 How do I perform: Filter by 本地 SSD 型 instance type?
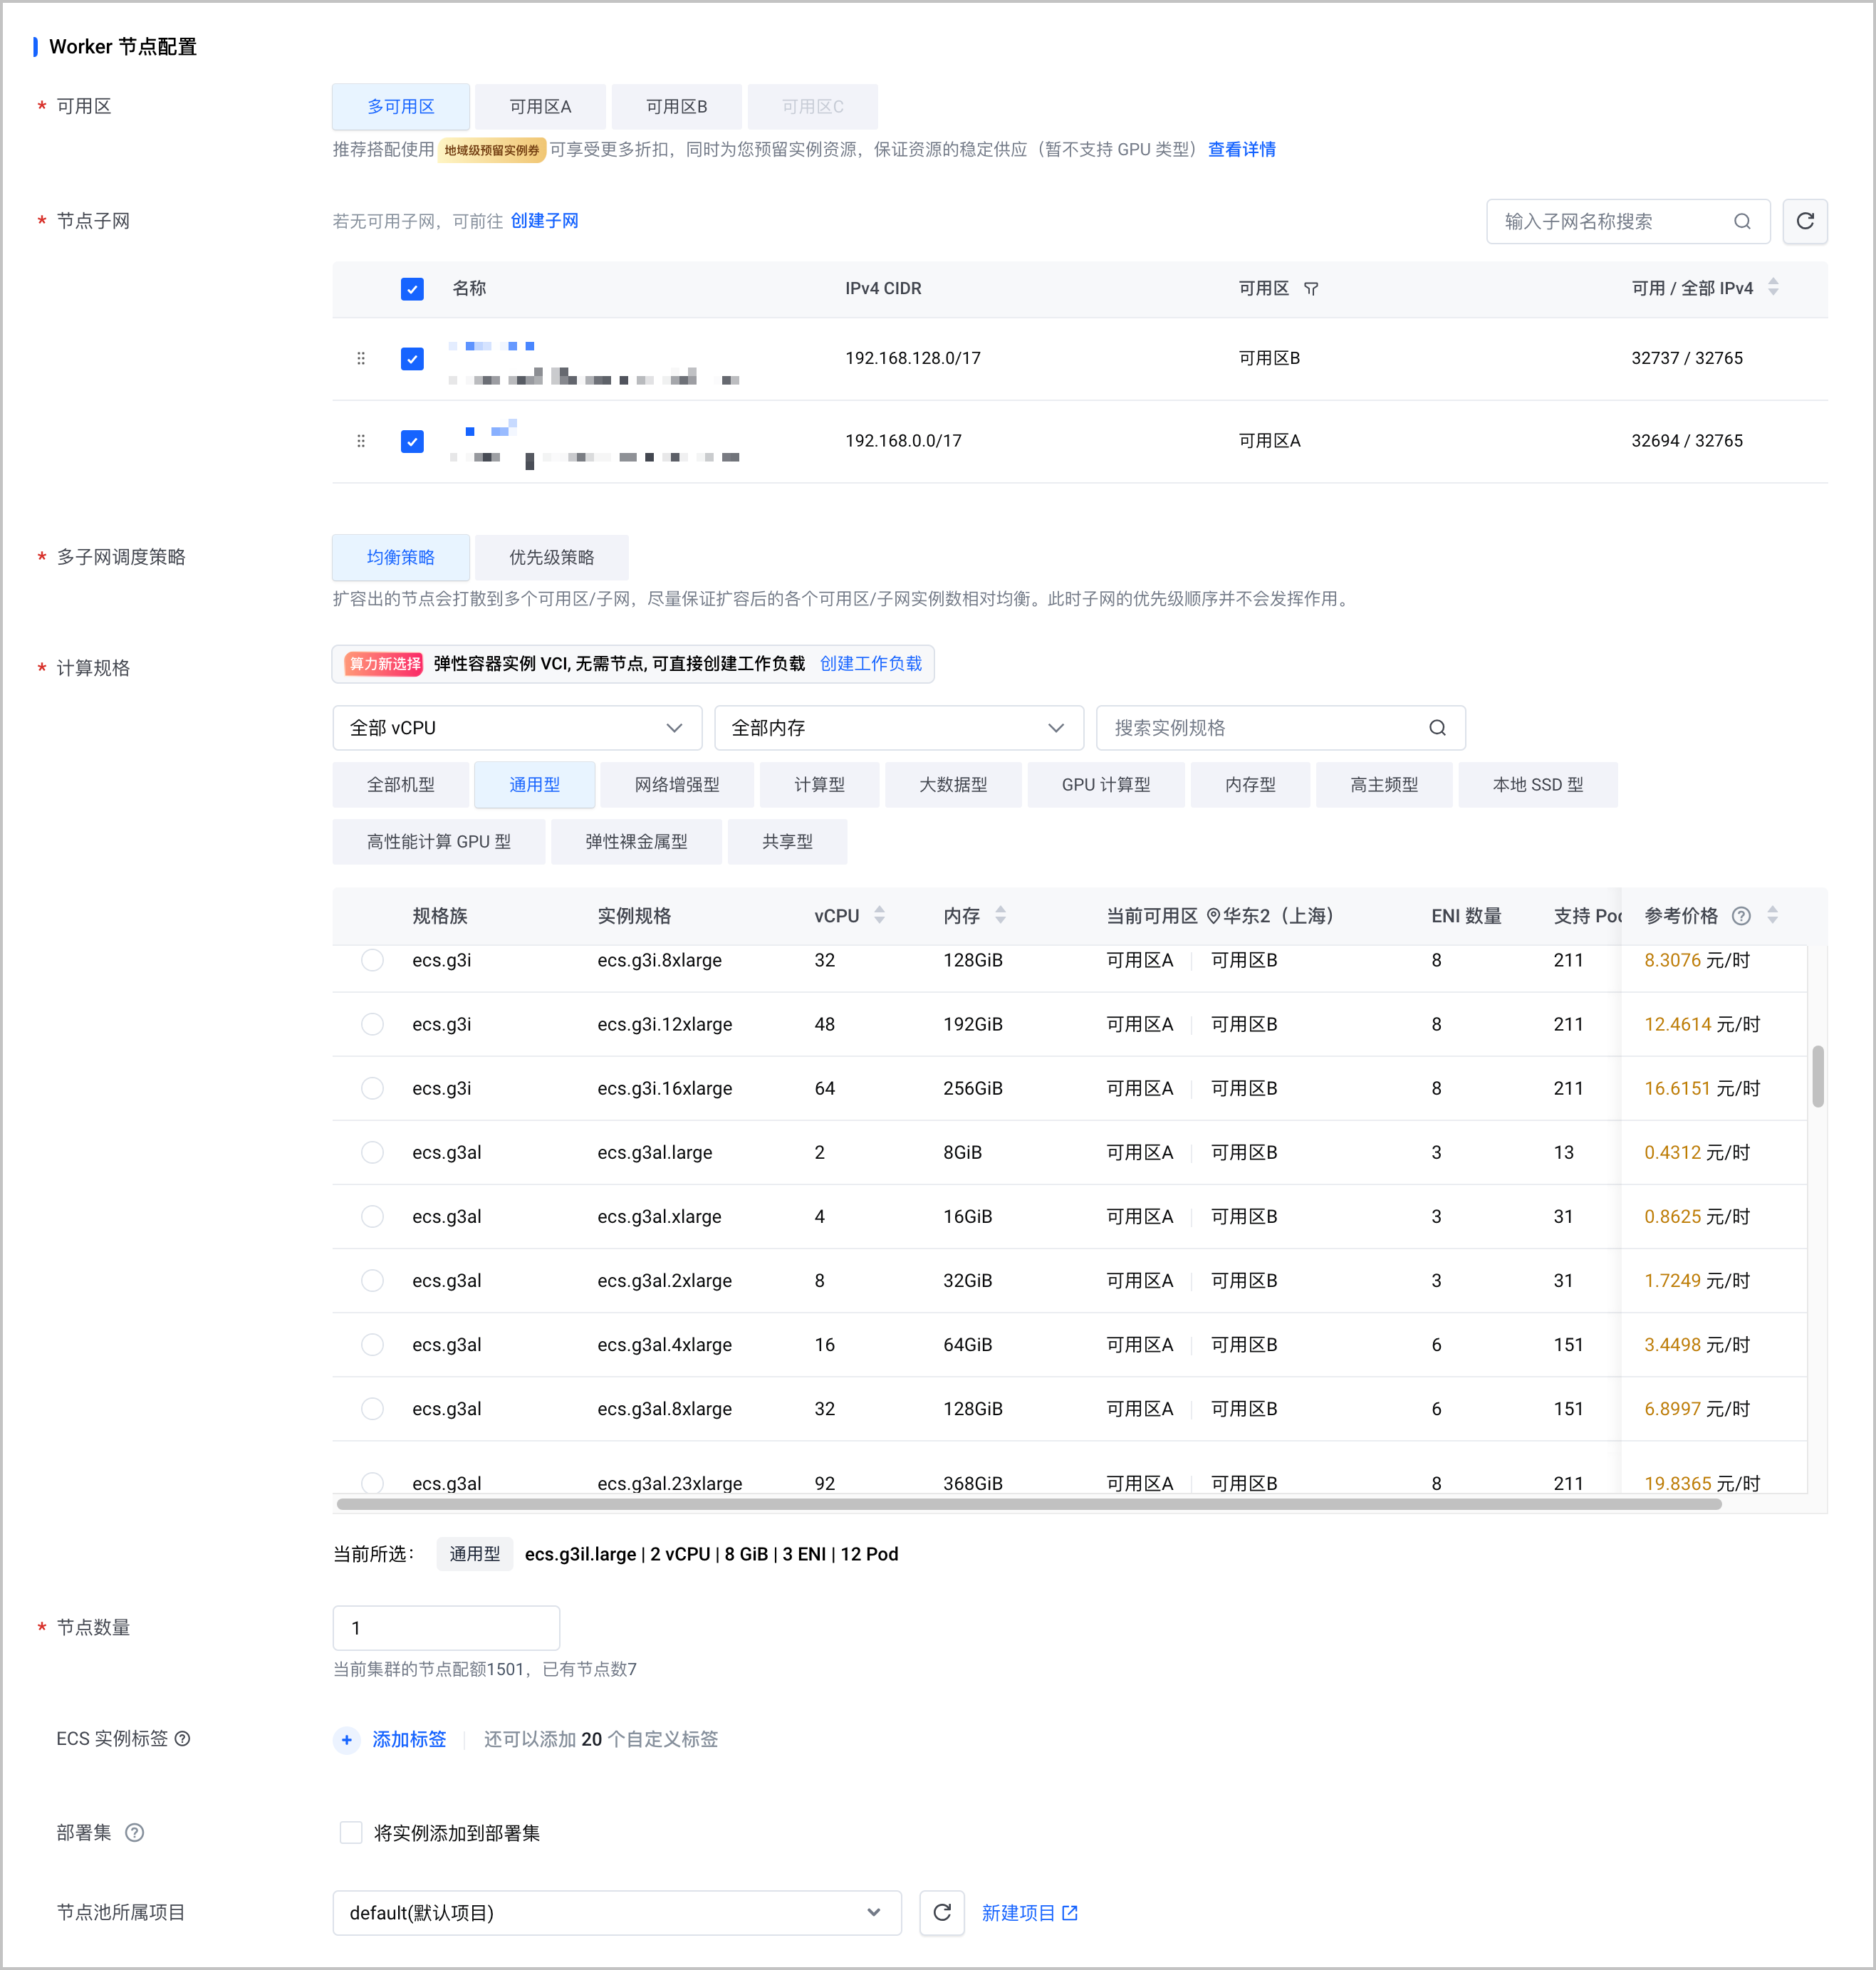point(1538,785)
